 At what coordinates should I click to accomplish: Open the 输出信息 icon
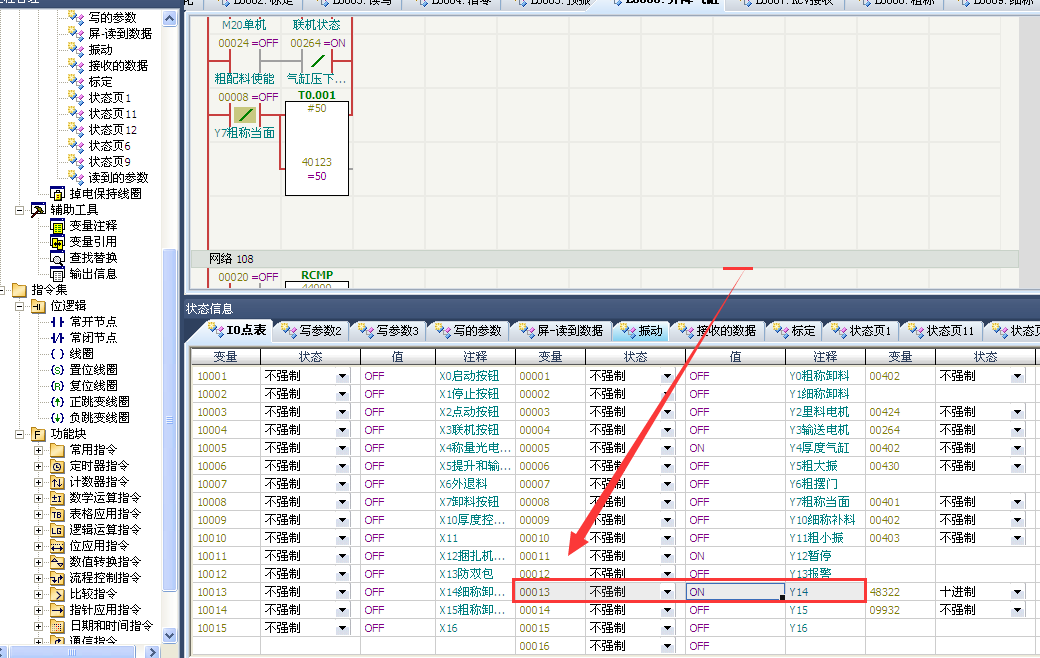pyautogui.click(x=57, y=273)
